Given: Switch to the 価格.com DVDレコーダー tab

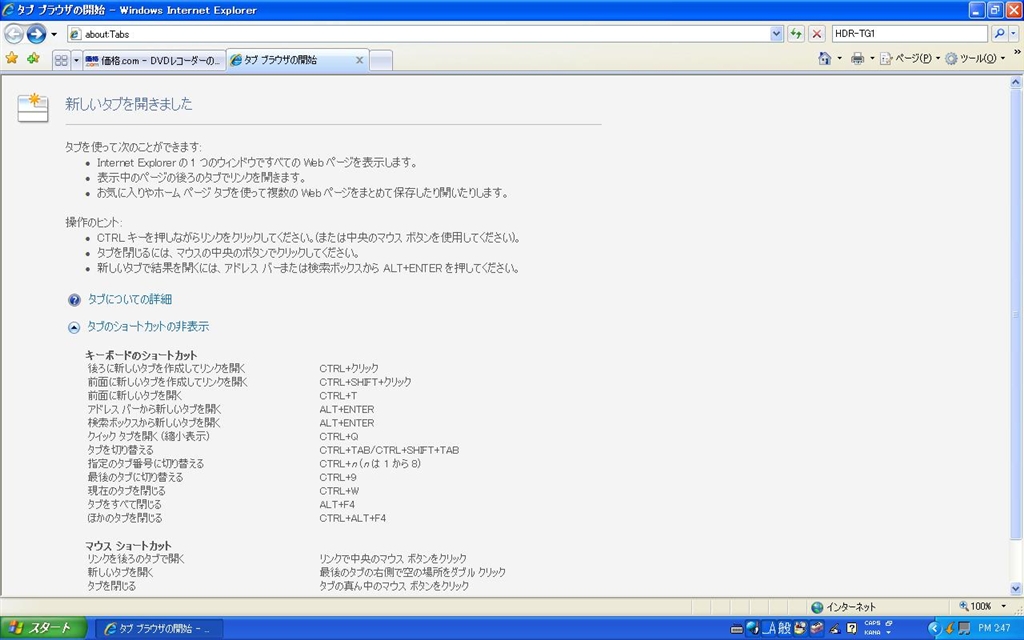Looking at the screenshot, I should [x=154, y=61].
